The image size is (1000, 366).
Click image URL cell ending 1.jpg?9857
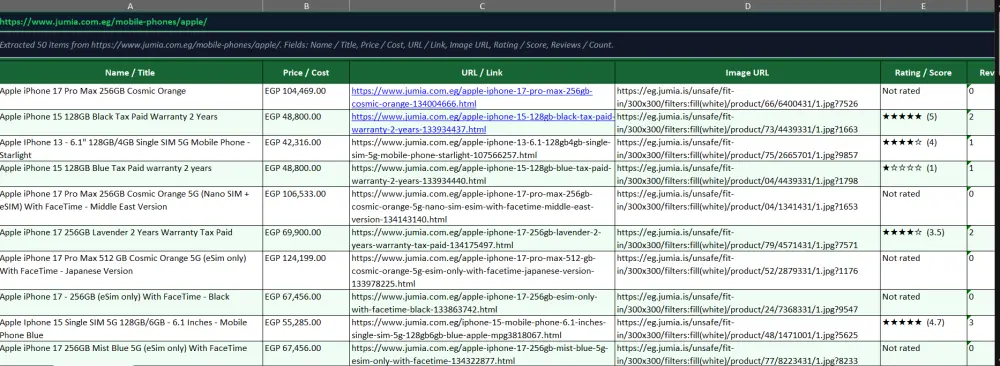(747, 148)
